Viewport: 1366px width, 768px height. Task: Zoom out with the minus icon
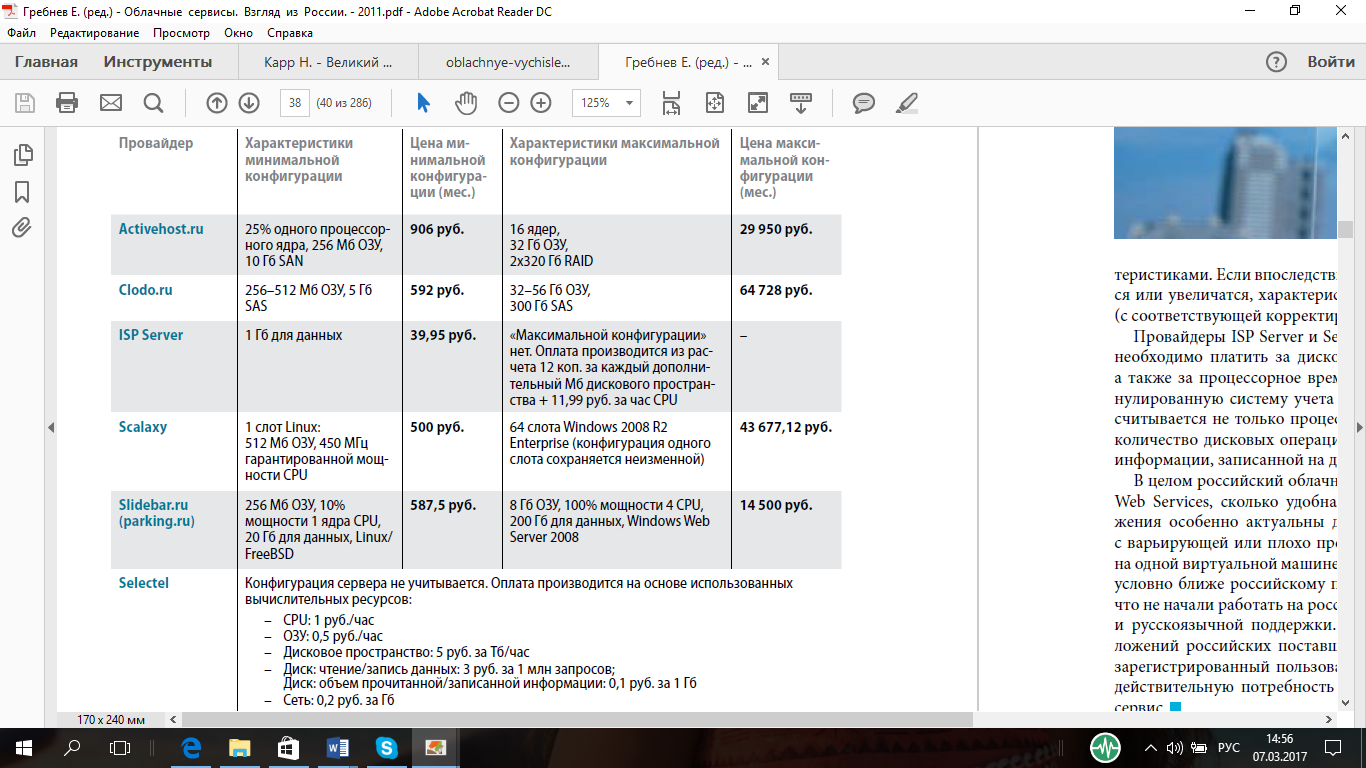point(509,102)
